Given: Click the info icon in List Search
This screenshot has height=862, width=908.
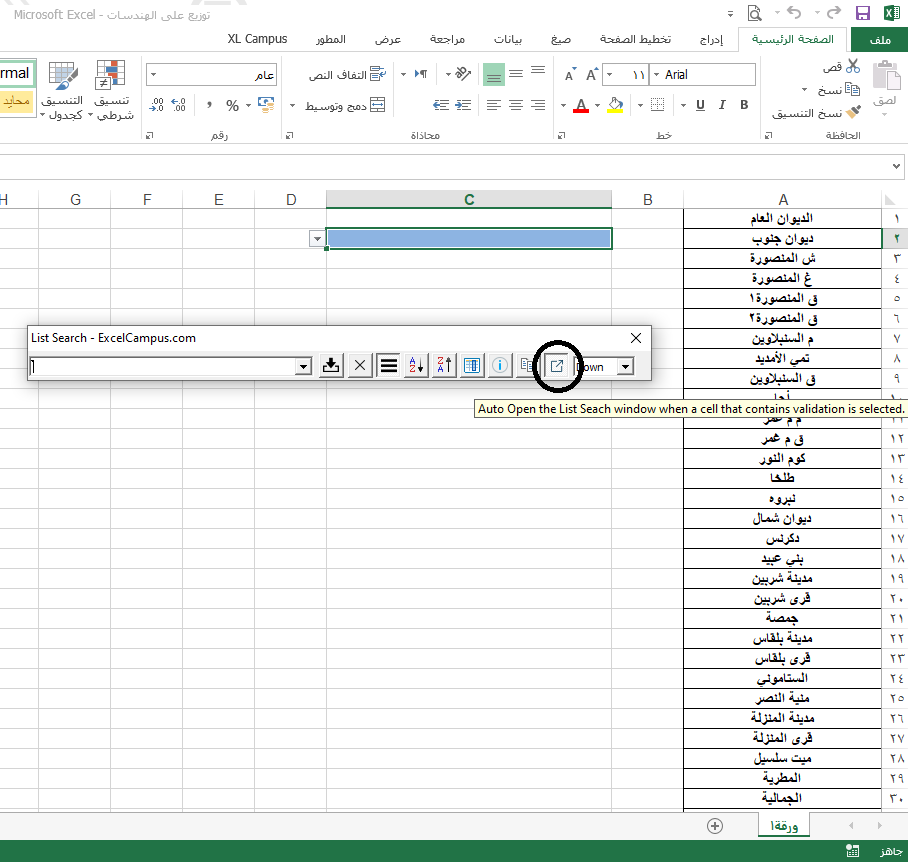Looking at the screenshot, I should pyautogui.click(x=499, y=367).
